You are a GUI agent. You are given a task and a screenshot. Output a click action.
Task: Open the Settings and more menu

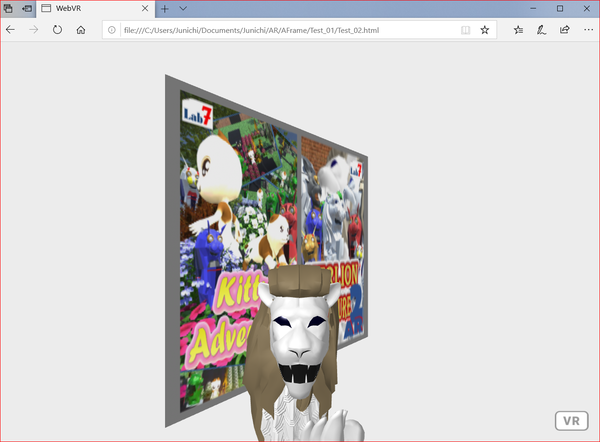[589, 30]
